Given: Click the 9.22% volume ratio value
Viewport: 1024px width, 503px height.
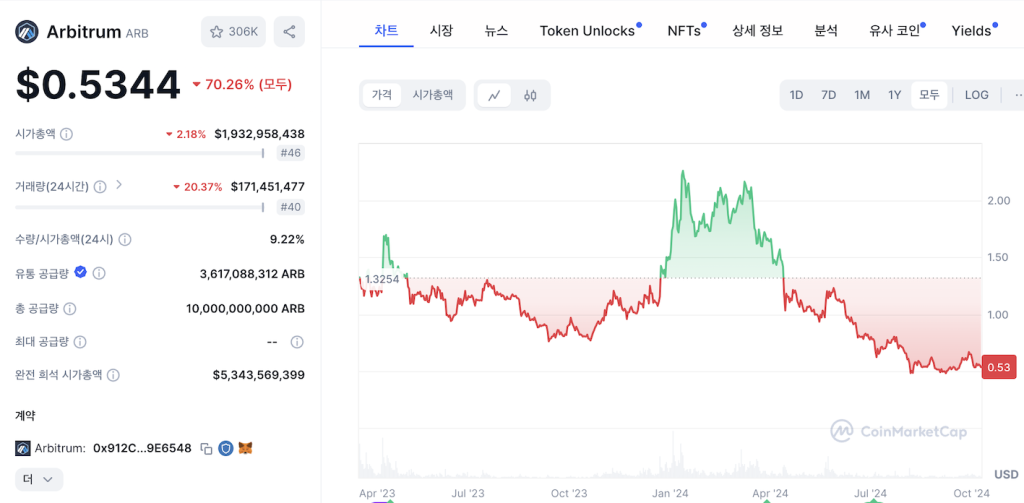Looking at the screenshot, I should click(287, 239).
